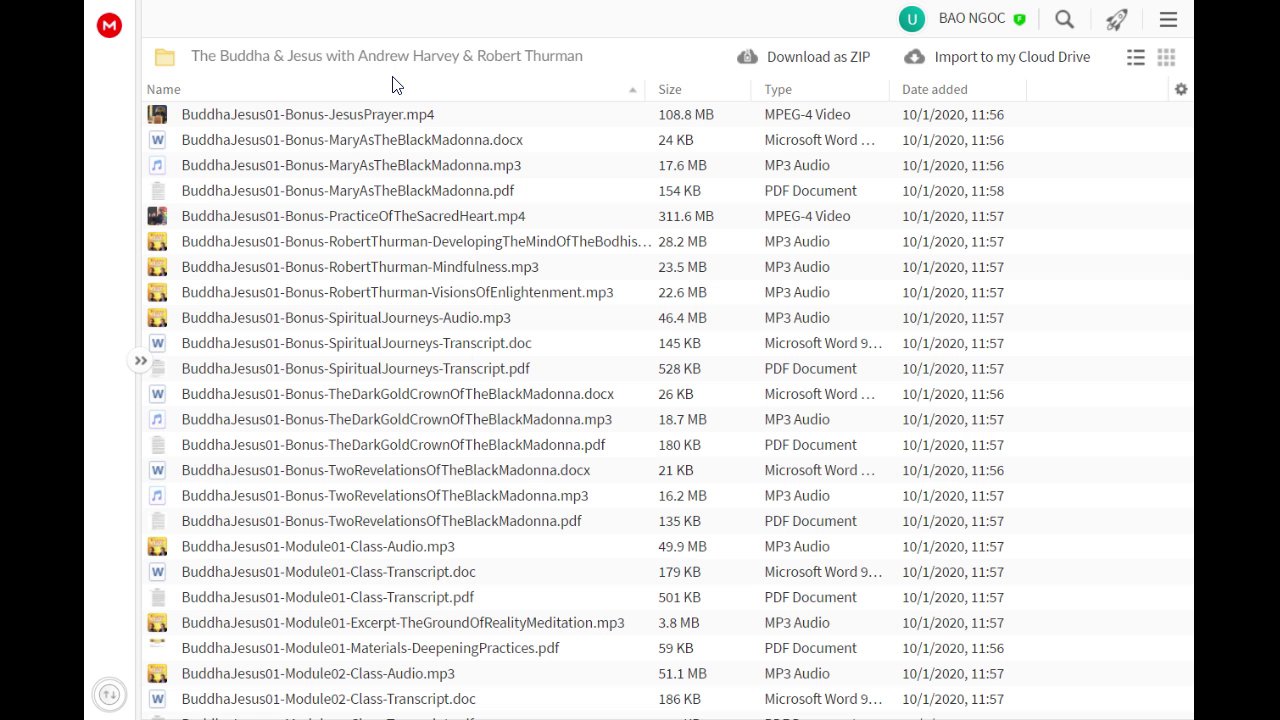Switch to grid thumbnail view
The height and width of the screenshot is (720, 1280).
[1166, 57]
